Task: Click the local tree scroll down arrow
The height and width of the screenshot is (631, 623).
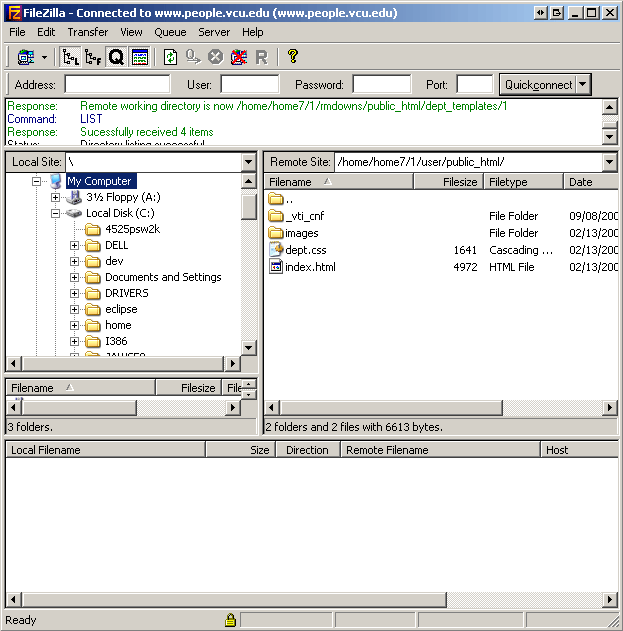Action: tap(249, 348)
